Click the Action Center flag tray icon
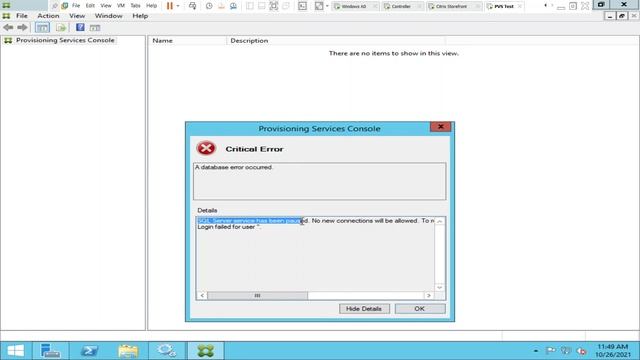 (550, 351)
